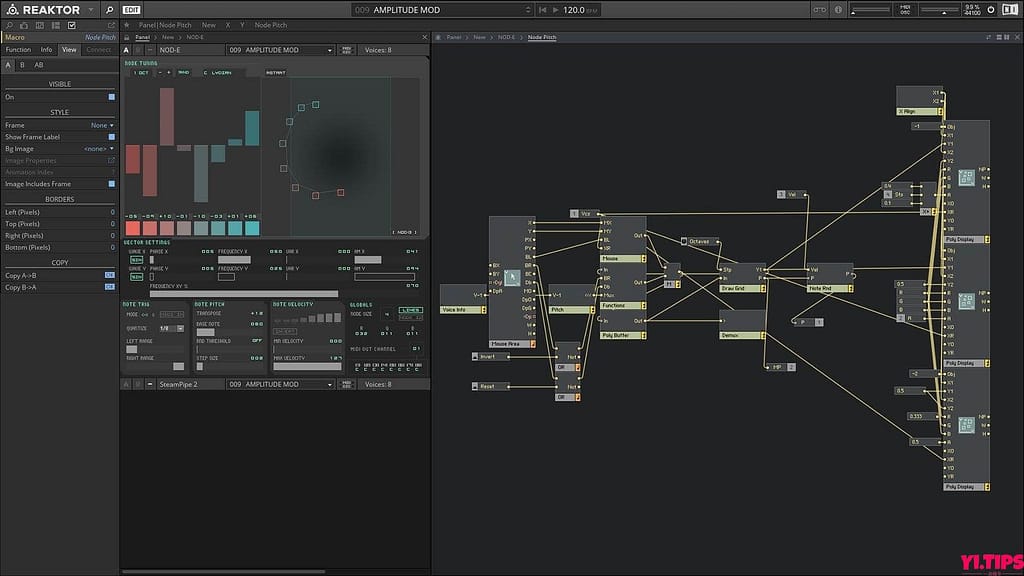The width and height of the screenshot is (1024, 576).
Task: Click the first red node color swatch
Action: point(132,228)
